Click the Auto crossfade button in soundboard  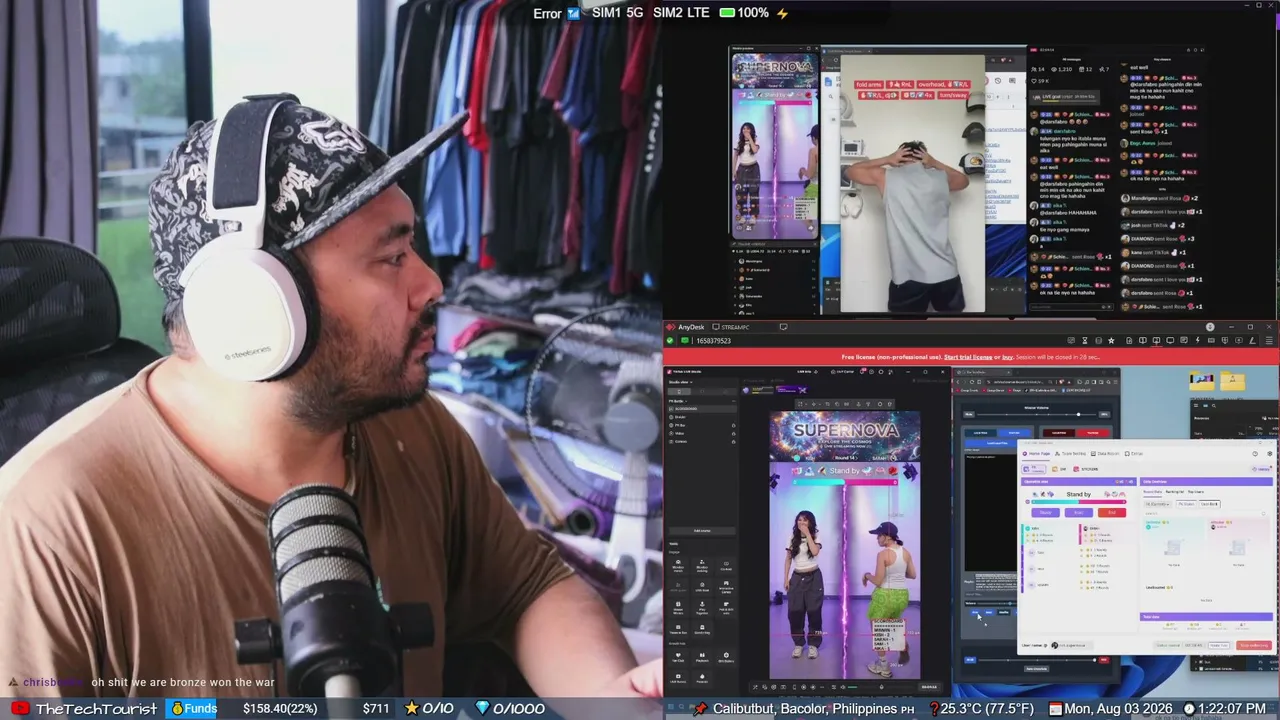[1036, 668]
